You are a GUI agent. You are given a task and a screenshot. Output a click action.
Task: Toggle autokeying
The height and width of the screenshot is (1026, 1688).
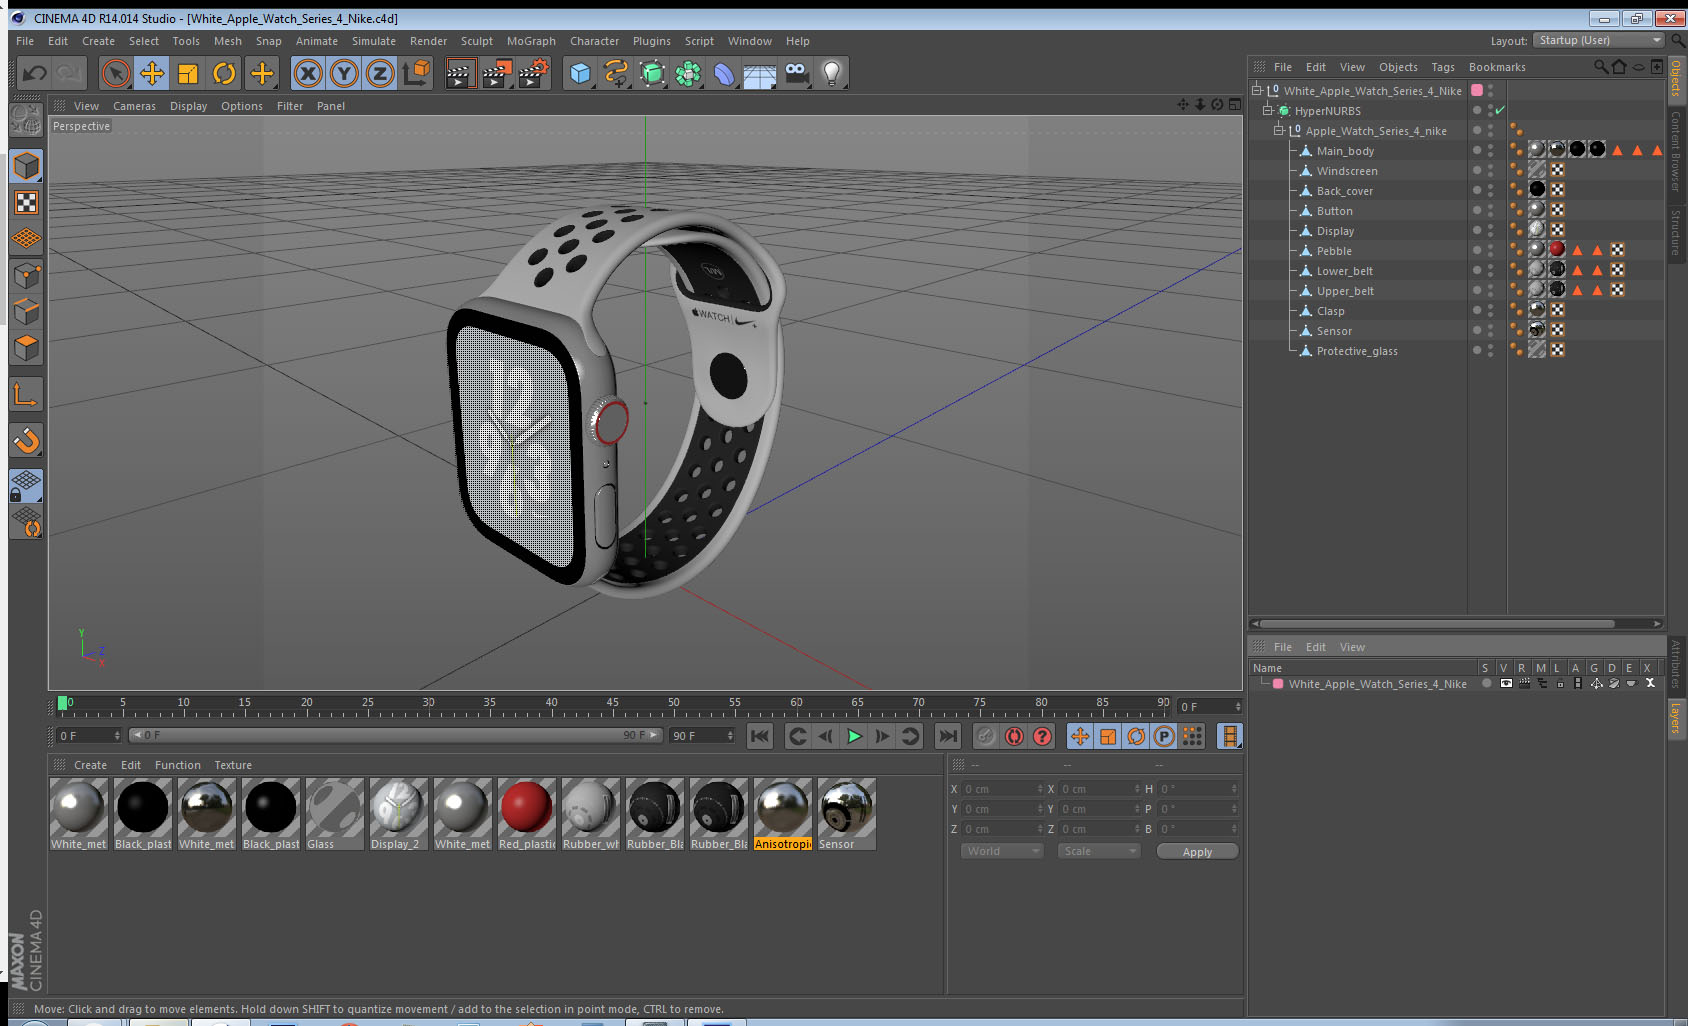tap(1014, 736)
